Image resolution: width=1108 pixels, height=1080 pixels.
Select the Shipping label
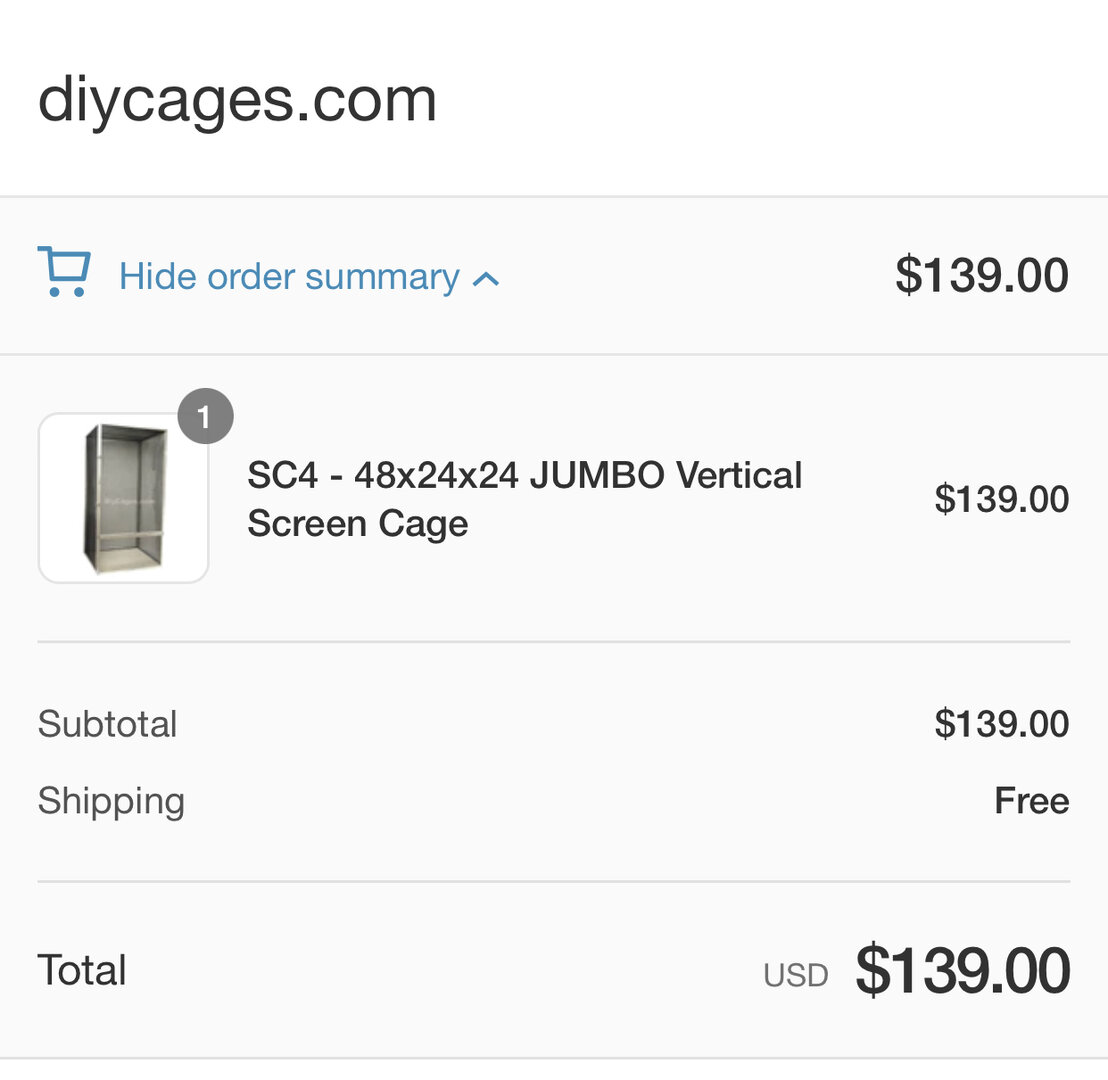(112, 802)
